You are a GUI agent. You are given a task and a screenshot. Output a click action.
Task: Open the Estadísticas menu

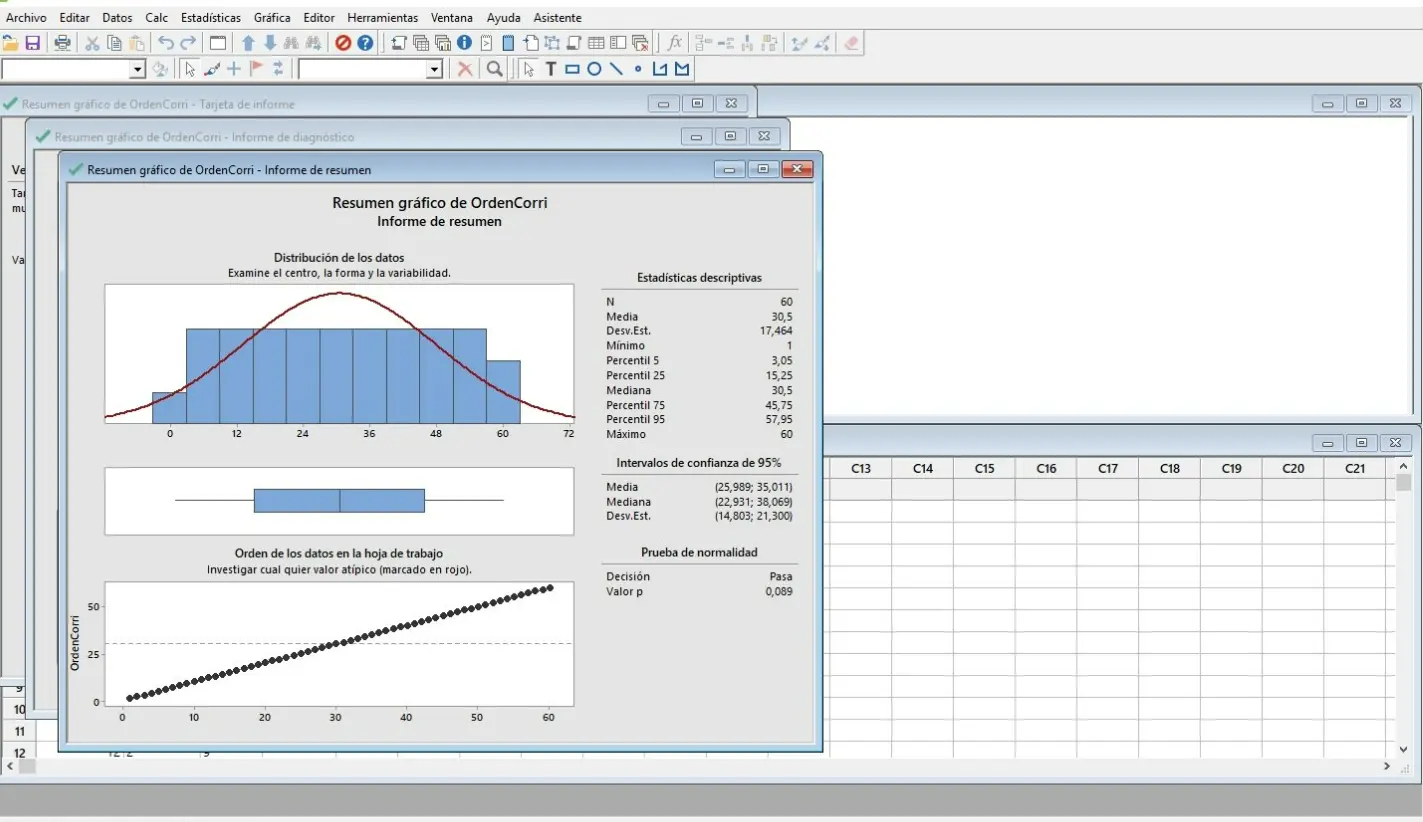(x=210, y=18)
